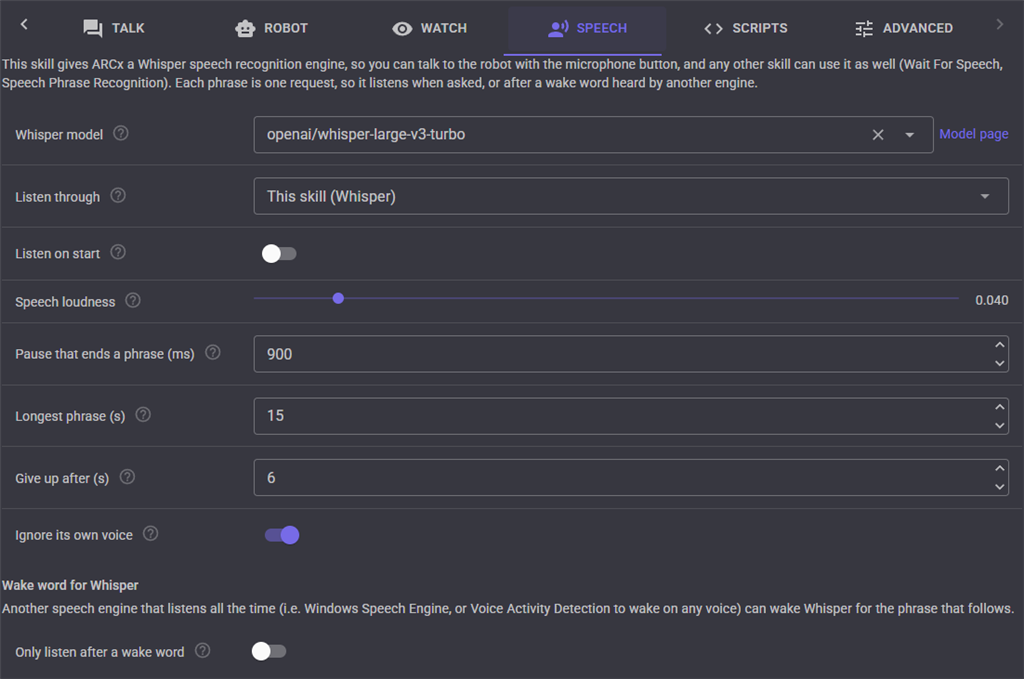Click the openai/whisper-large-v3-turbo model text

point(366,134)
